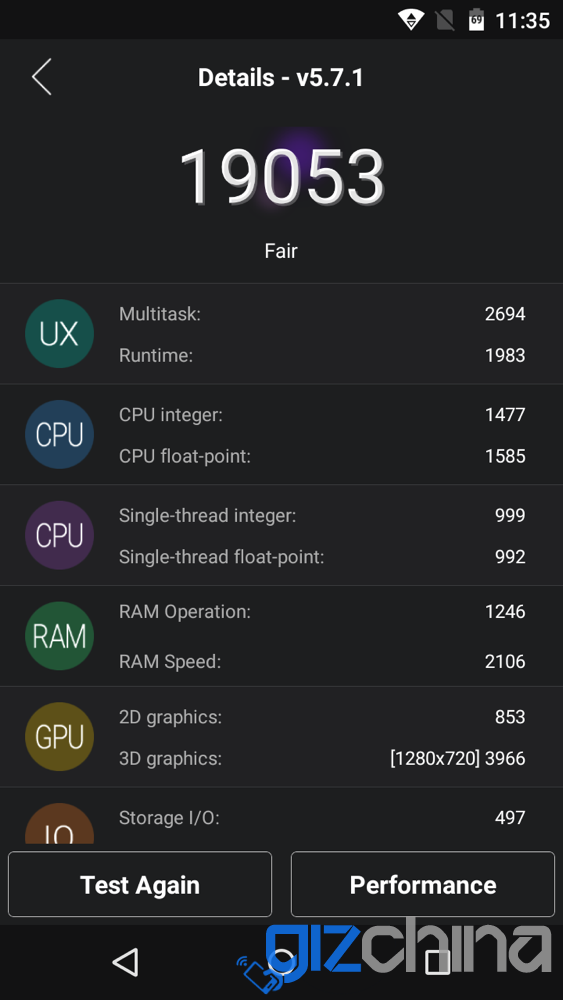Select the Storage I/O score row
563x1000 pixels.
(x=322, y=818)
